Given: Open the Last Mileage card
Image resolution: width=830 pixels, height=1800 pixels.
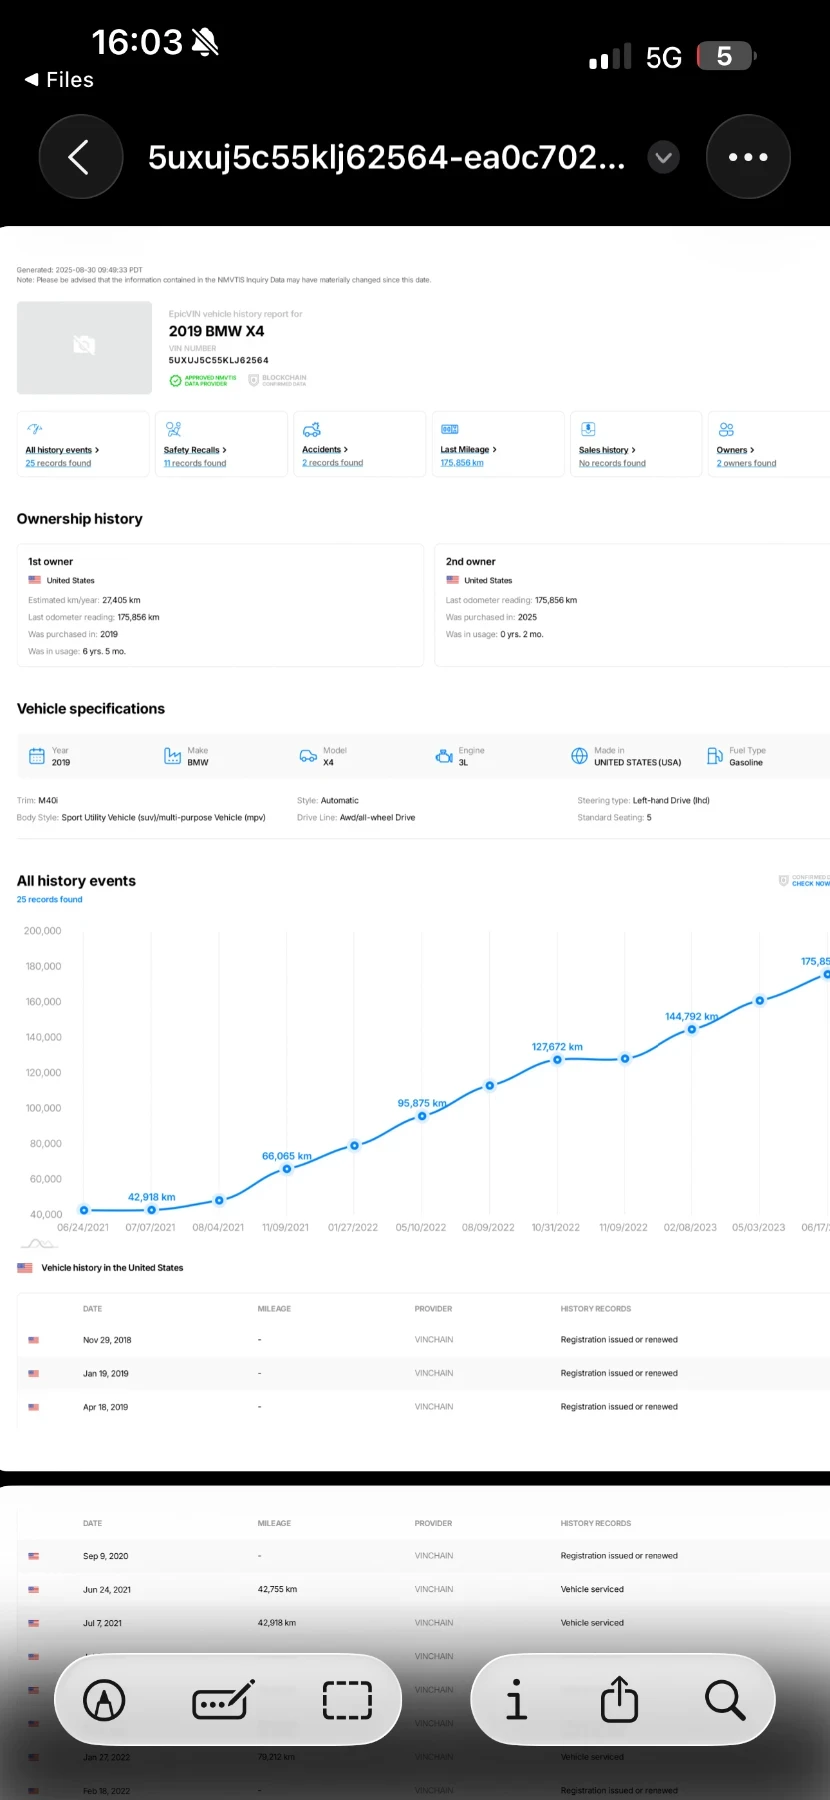Looking at the screenshot, I should (468, 450).
